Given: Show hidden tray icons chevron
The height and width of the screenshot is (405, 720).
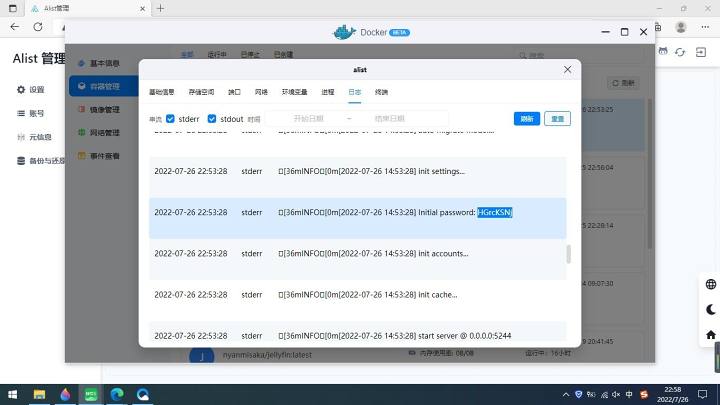Looking at the screenshot, I should point(566,394).
